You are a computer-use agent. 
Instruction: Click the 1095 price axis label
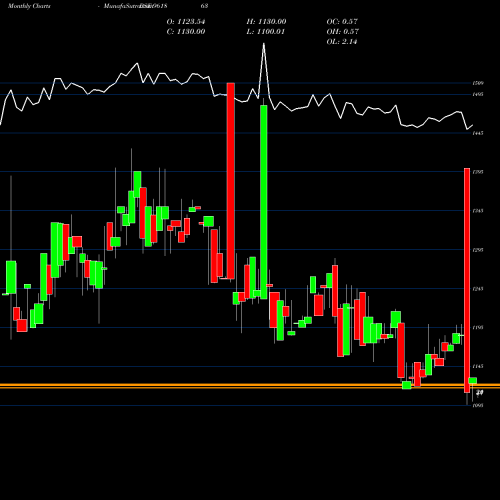pos(478,405)
